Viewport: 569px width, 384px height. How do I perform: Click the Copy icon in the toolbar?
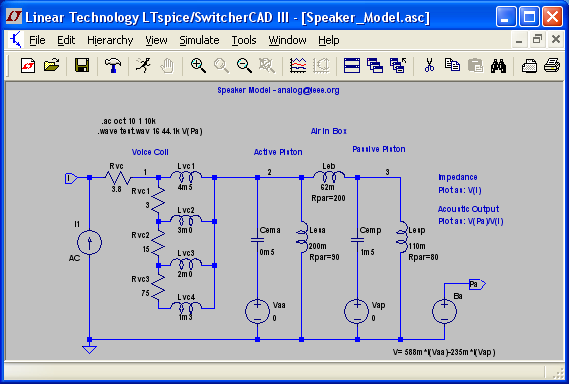point(452,66)
